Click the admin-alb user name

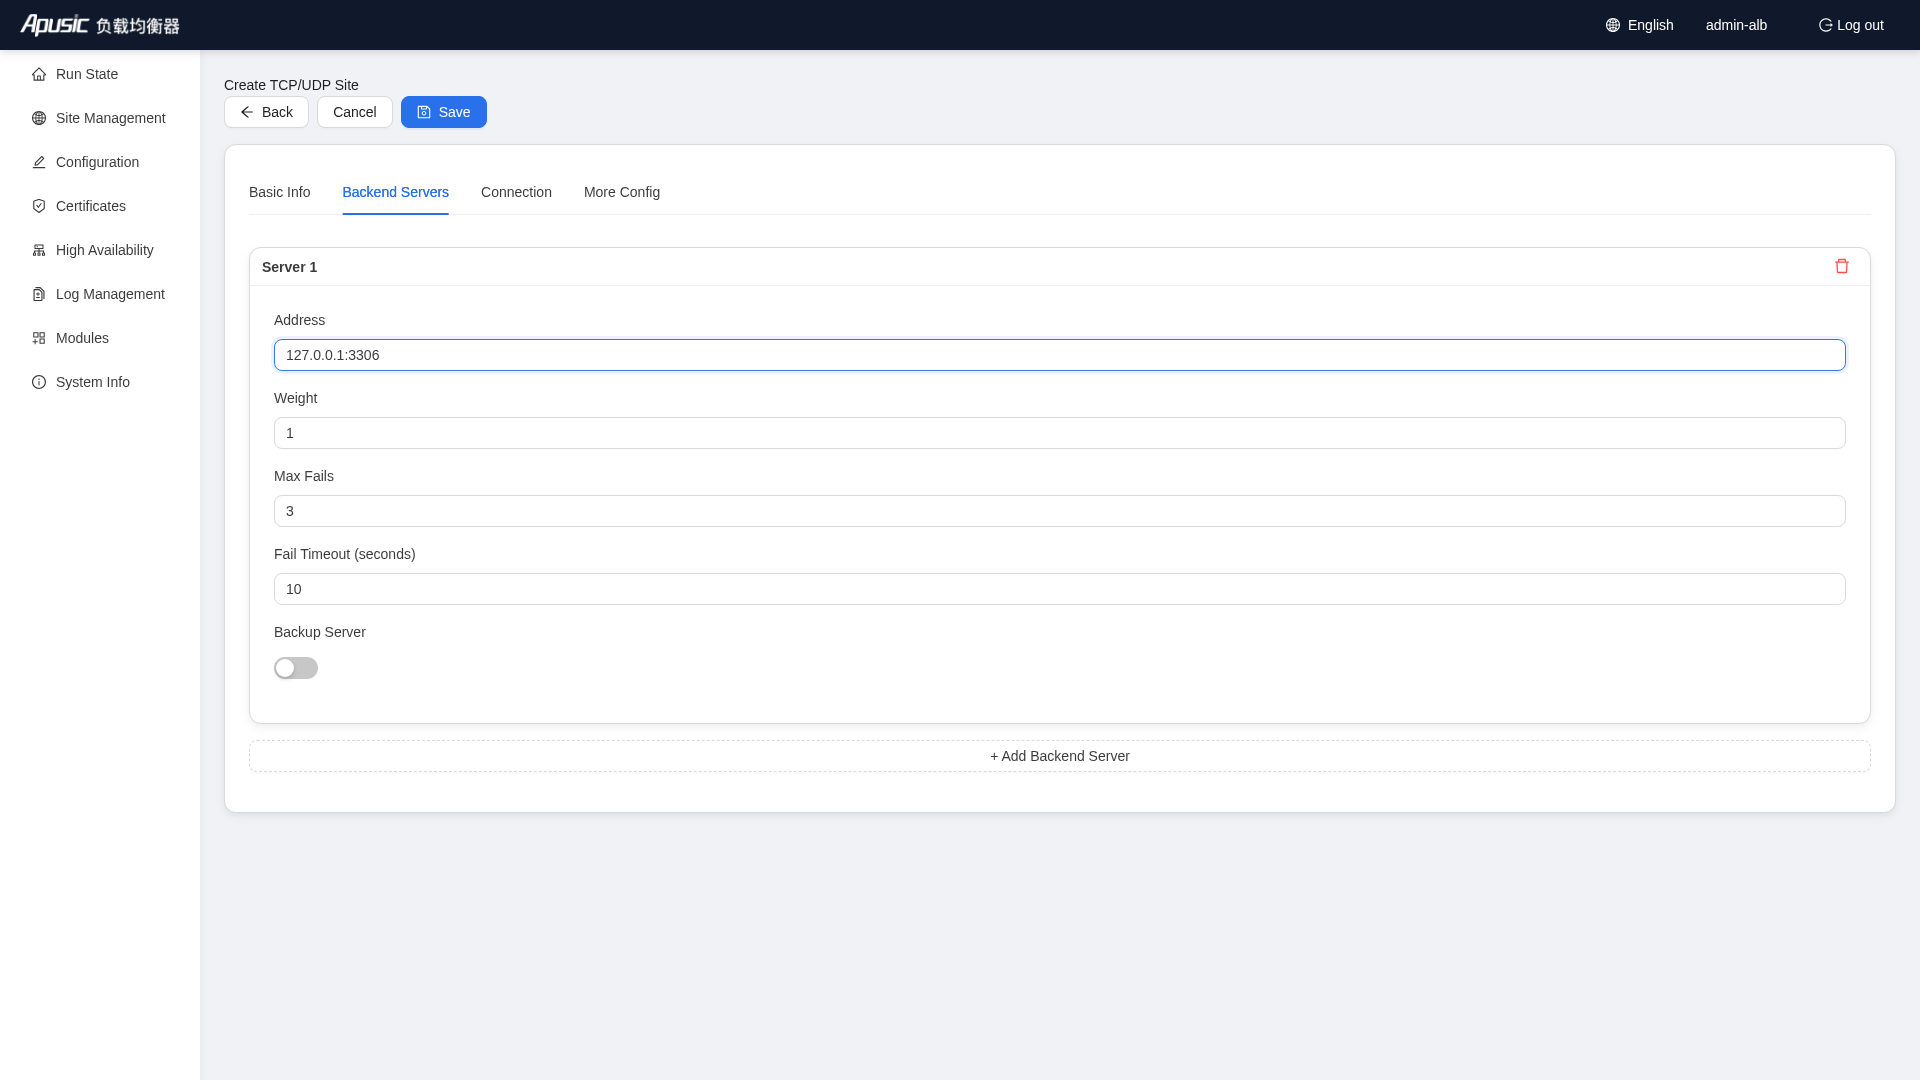[1736, 25]
